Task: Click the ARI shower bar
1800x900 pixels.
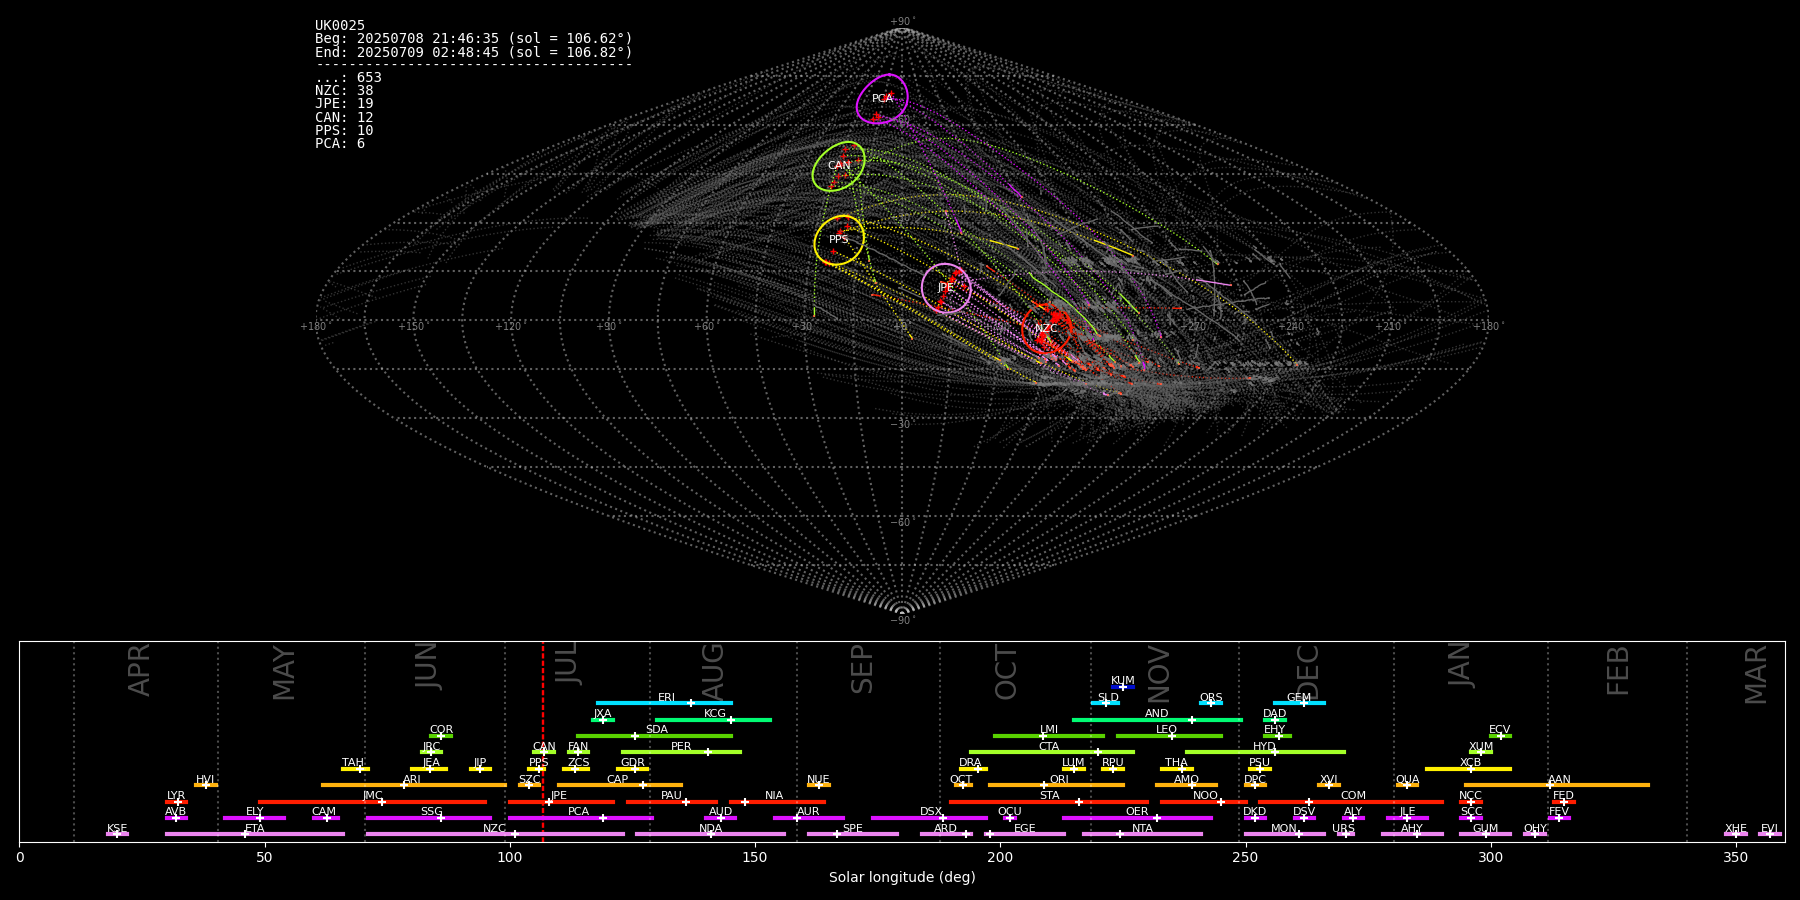Action: click(414, 785)
